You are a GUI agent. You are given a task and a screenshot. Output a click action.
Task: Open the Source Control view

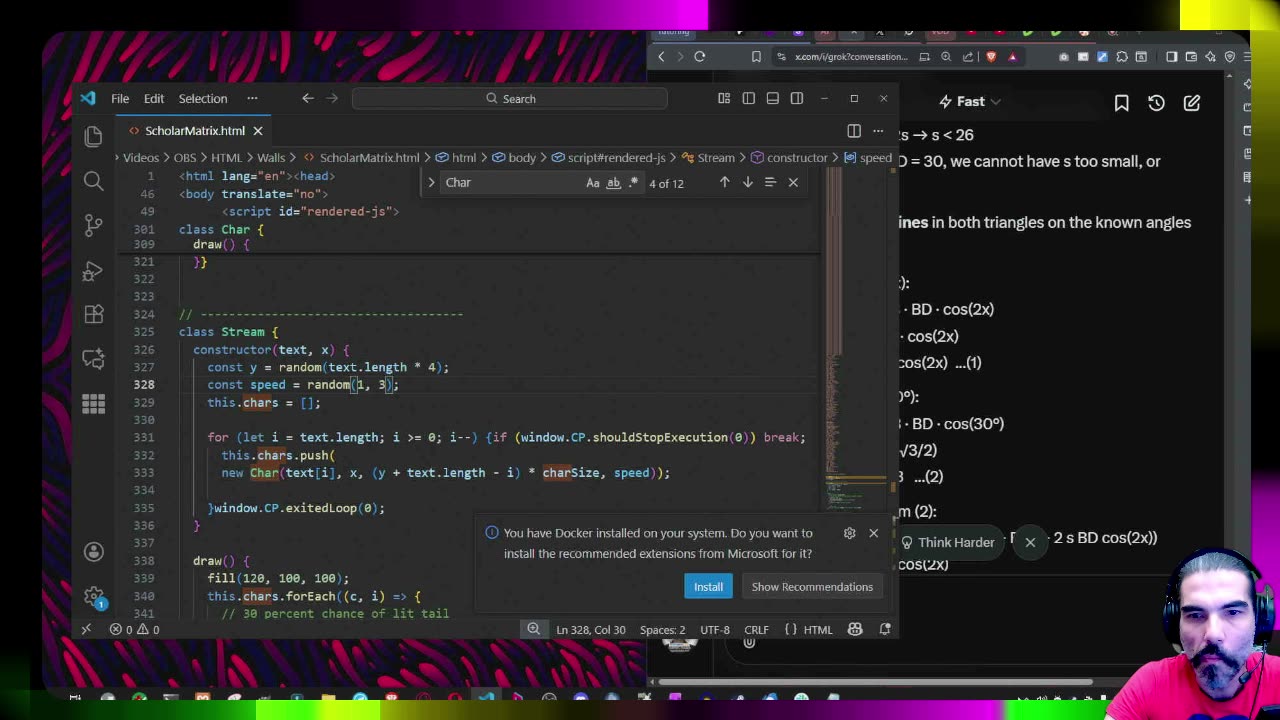[x=93, y=225]
